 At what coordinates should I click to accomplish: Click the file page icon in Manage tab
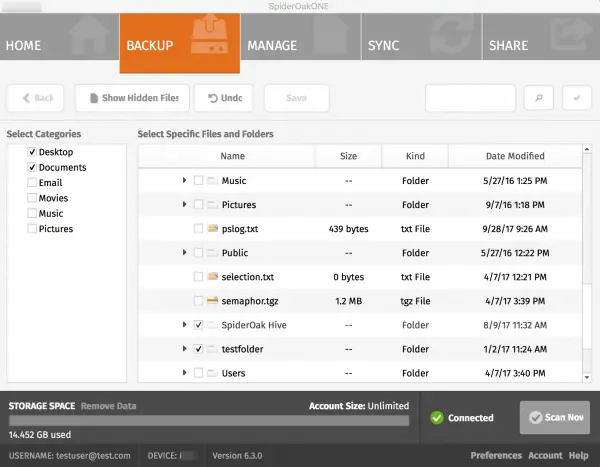[x=330, y=35]
